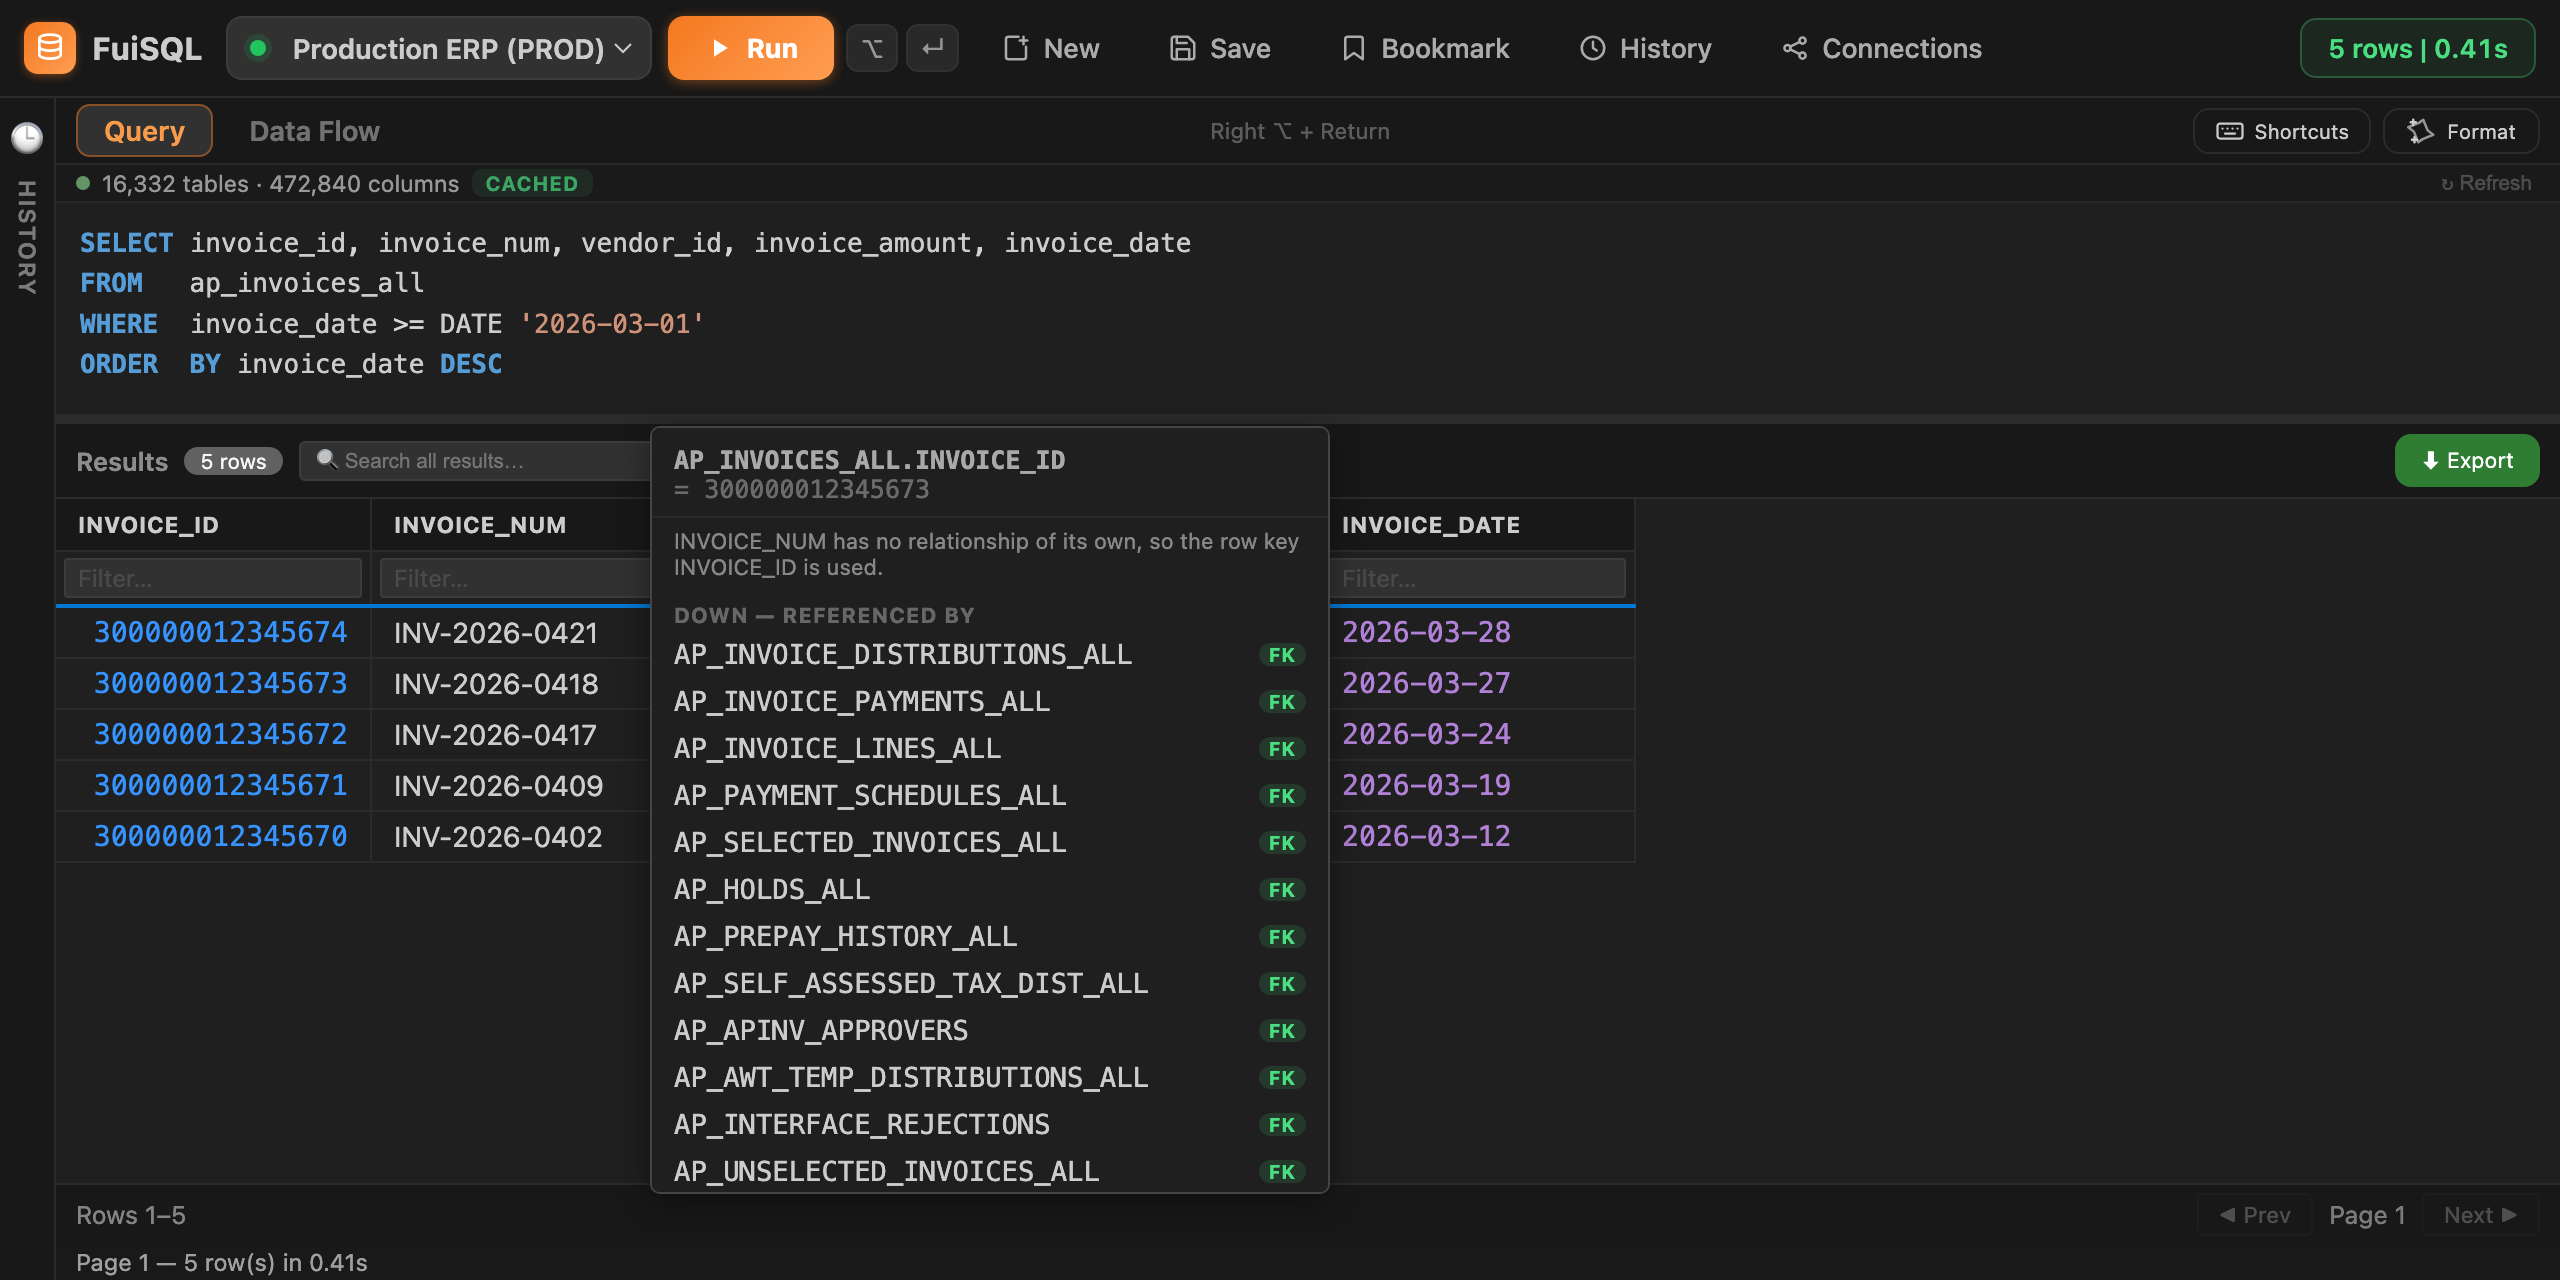Open the History panel from toolbar
The height and width of the screenshot is (1280, 2560).
pos(1646,48)
